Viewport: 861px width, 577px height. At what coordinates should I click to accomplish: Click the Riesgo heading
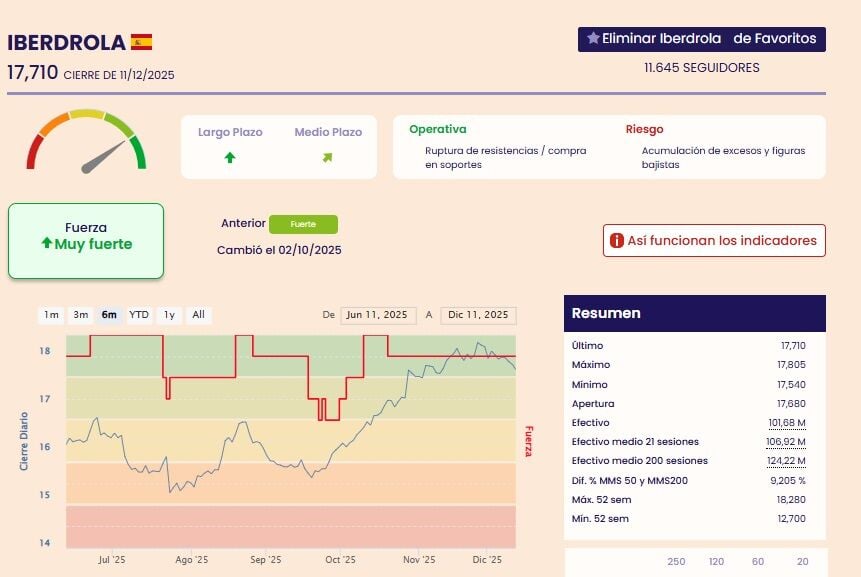[x=644, y=129]
